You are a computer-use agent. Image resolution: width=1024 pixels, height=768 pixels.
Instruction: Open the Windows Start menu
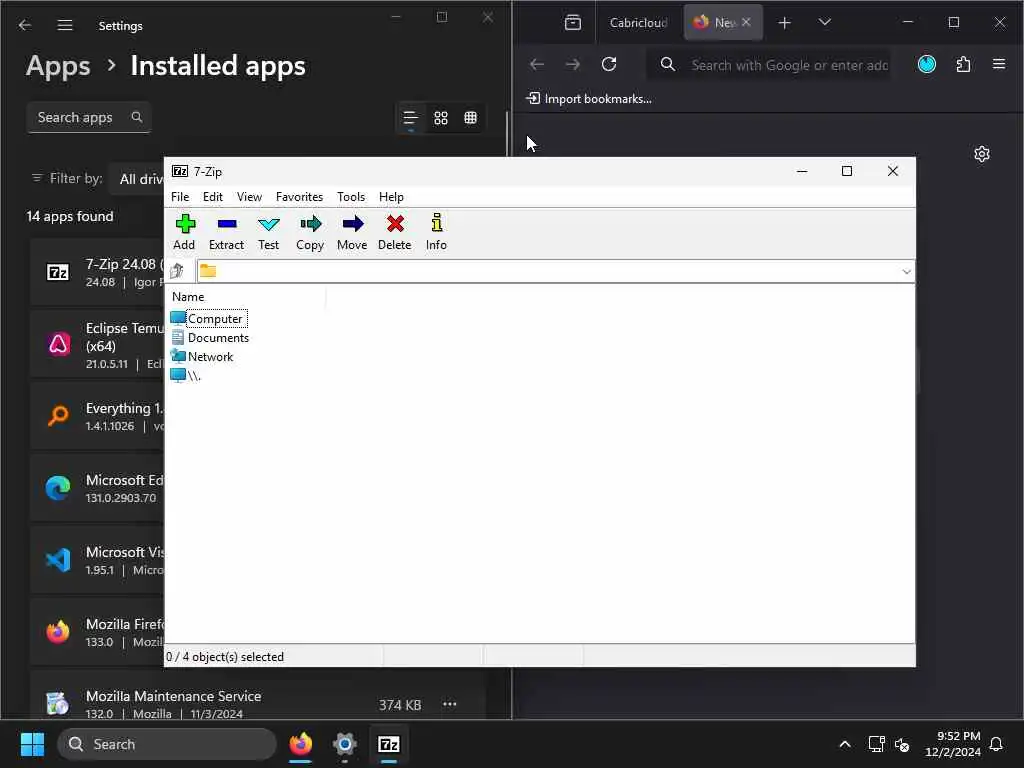tap(32, 744)
